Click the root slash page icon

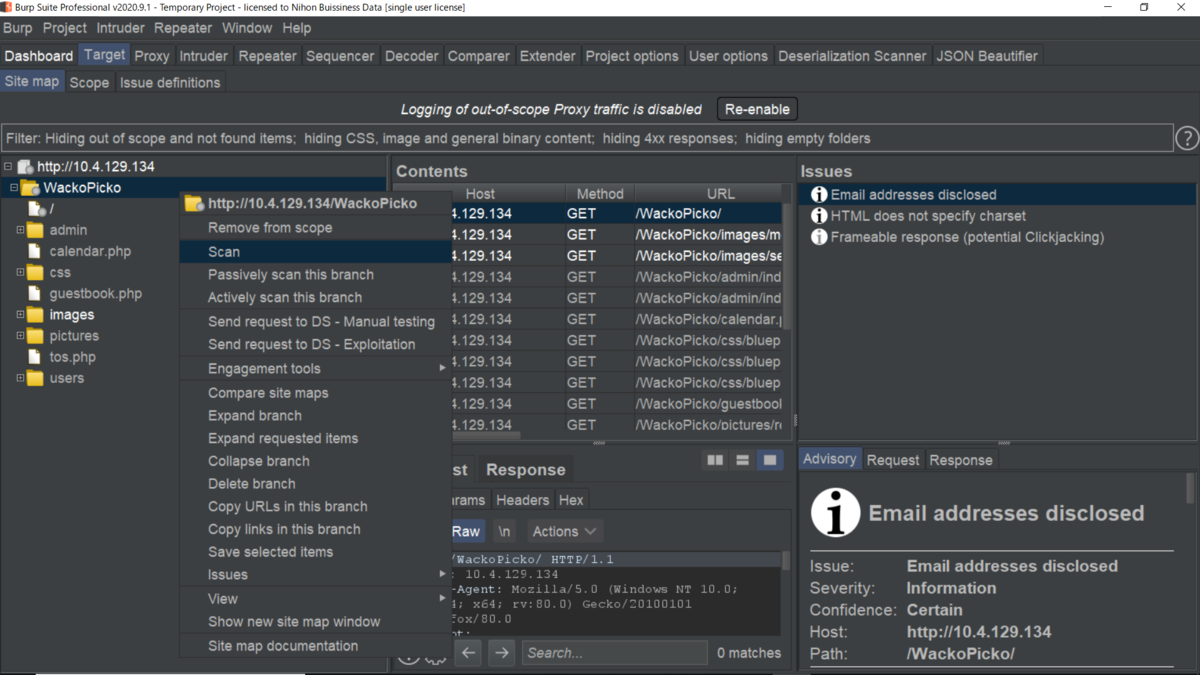coord(37,209)
